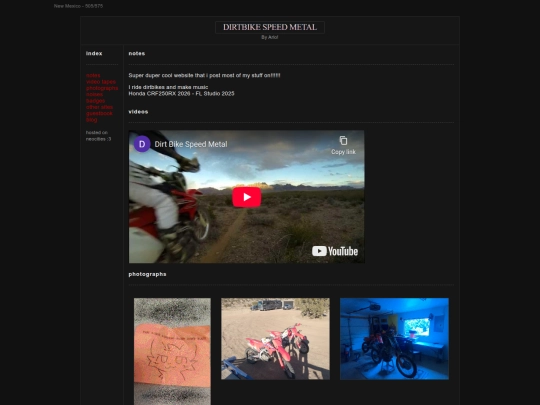Open the blog link in index
The height and width of the screenshot is (405, 540).
(x=92, y=120)
